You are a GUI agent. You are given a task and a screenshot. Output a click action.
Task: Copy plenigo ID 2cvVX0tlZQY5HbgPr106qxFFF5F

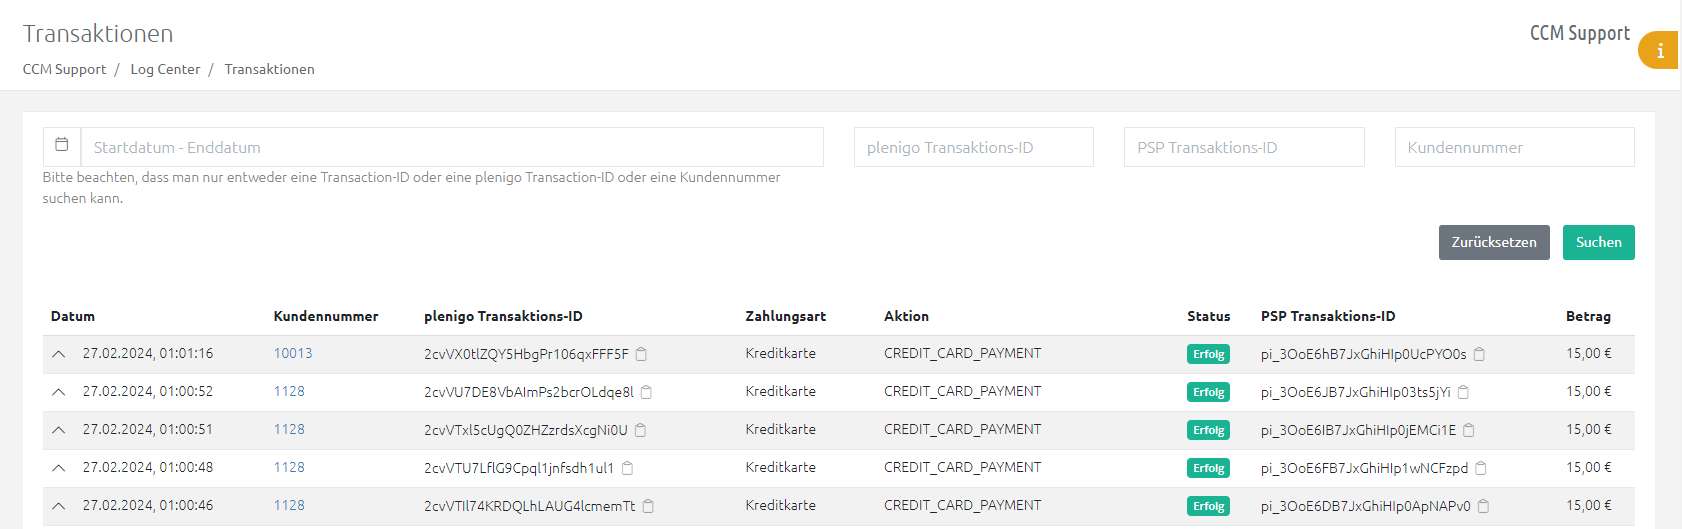pos(642,354)
